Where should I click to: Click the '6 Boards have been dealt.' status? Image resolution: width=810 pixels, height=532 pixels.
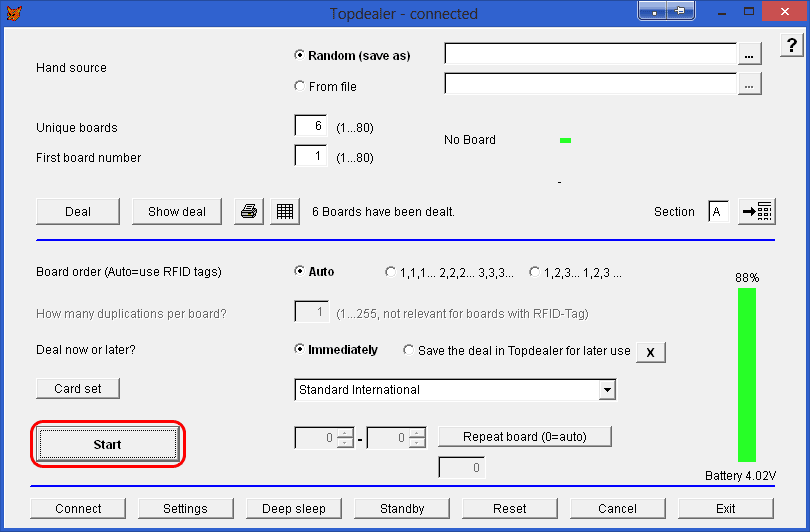[383, 212]
